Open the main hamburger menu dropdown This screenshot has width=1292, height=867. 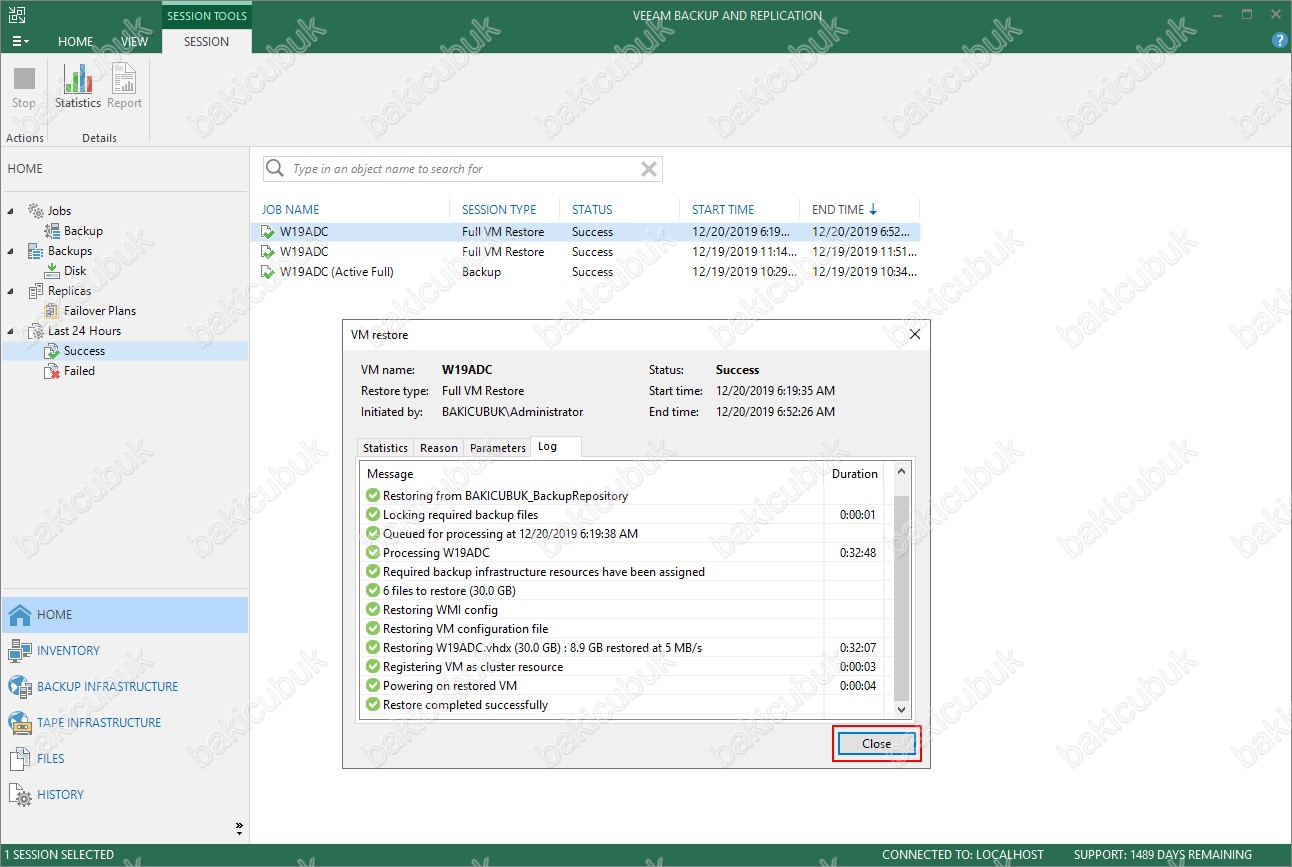click(x=20, y=42)
